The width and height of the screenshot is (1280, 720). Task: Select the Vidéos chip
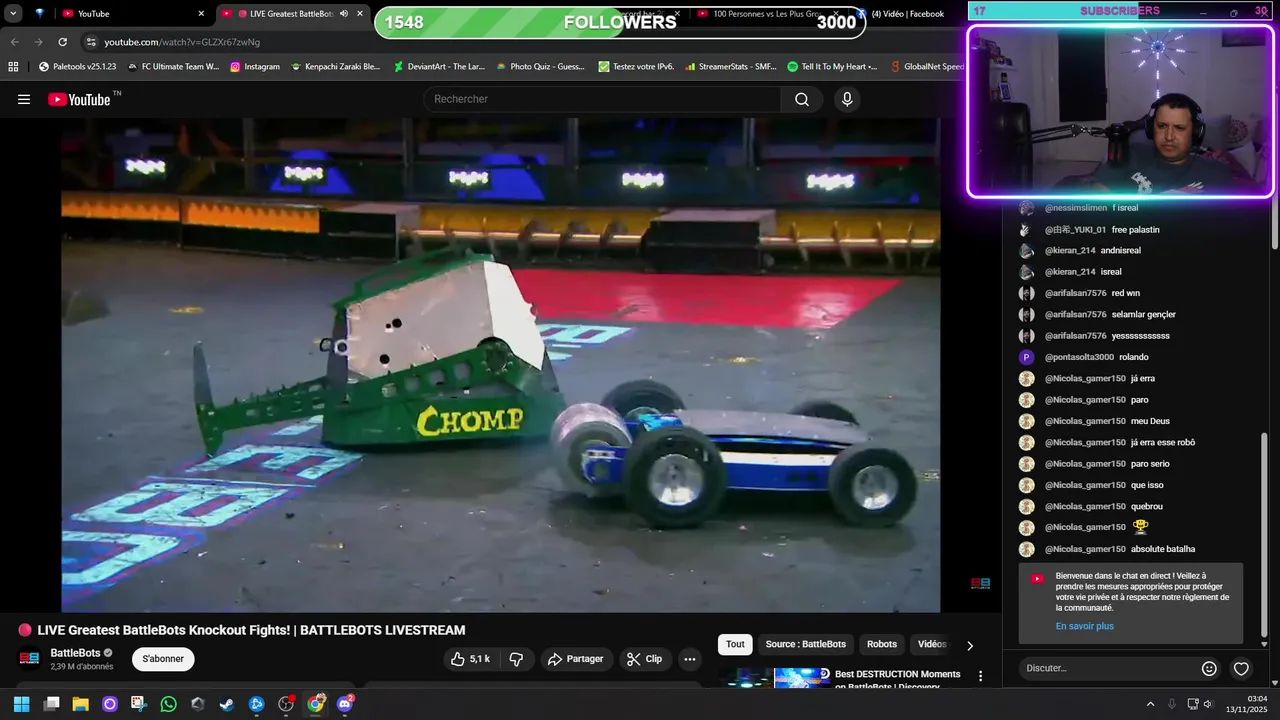(932, 644)
